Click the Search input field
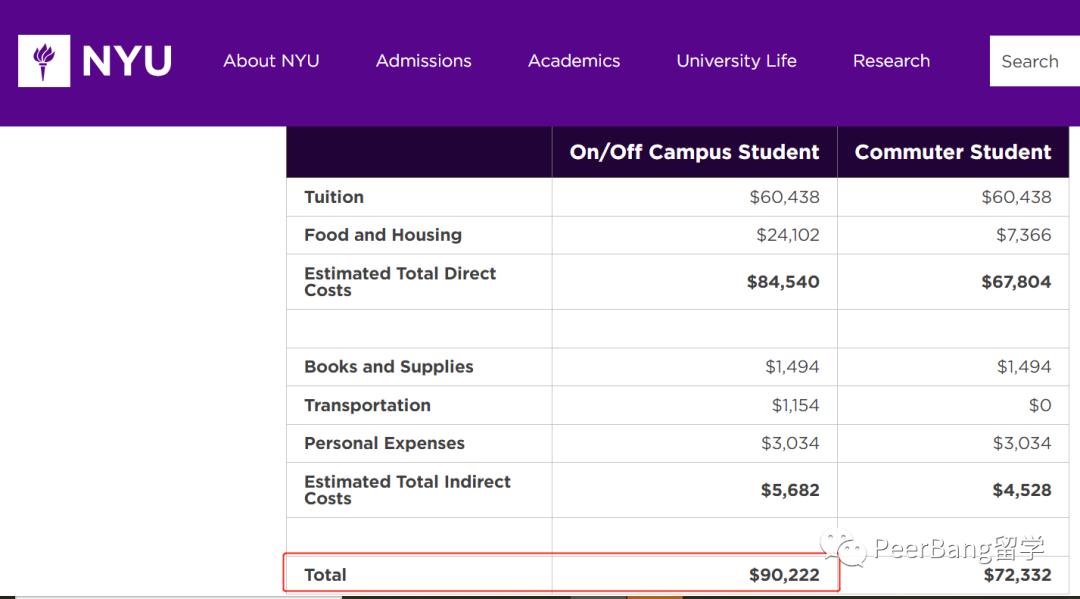1080x599 pixels. pos(1033,61)
